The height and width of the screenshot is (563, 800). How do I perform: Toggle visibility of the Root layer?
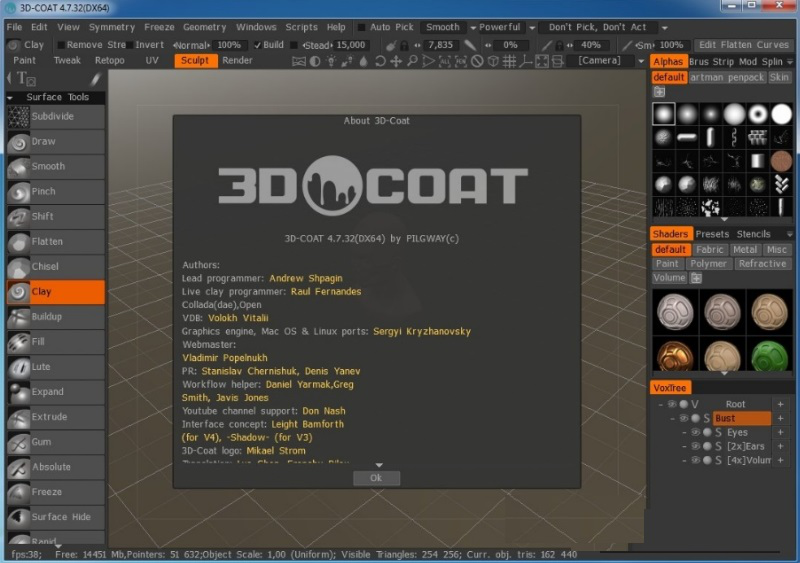(x=672, y=404)
